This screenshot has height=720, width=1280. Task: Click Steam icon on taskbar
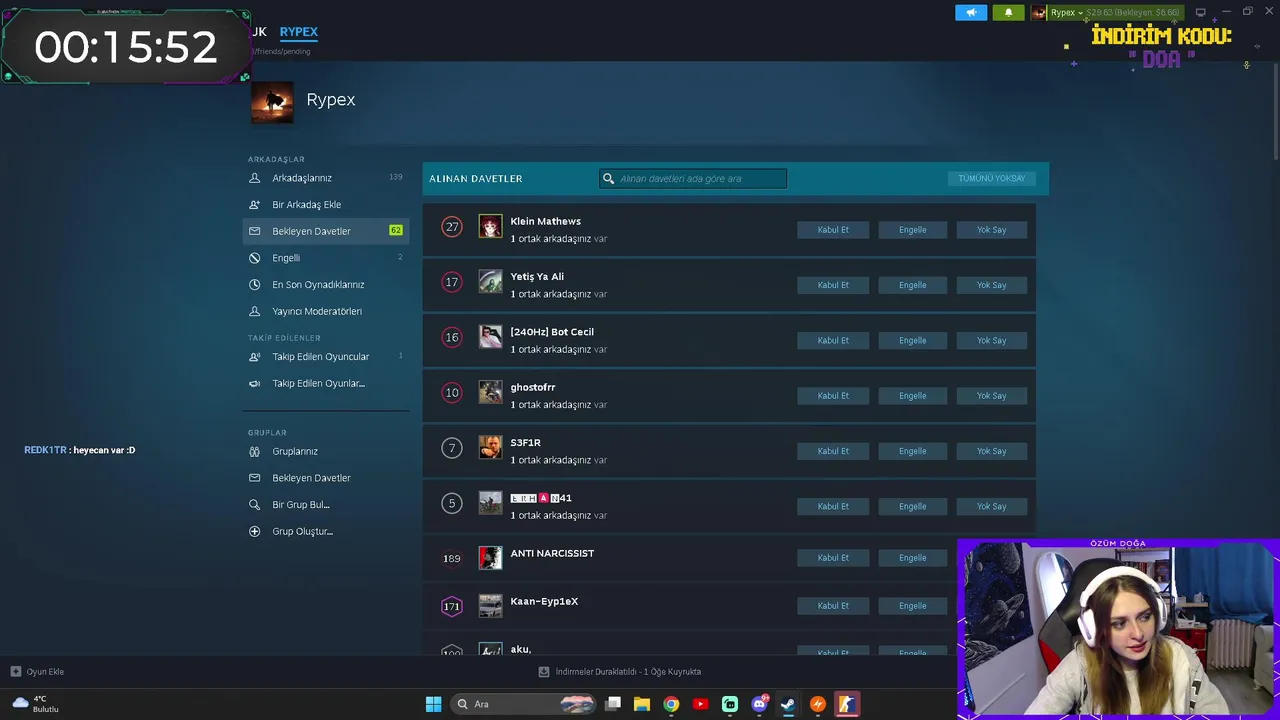tap(788, 704)
